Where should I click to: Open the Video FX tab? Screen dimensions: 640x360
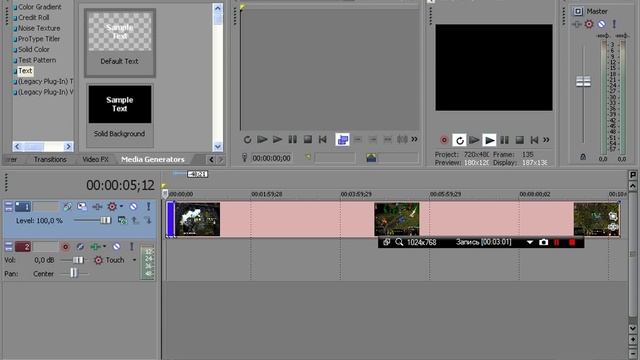pos(95,160)
